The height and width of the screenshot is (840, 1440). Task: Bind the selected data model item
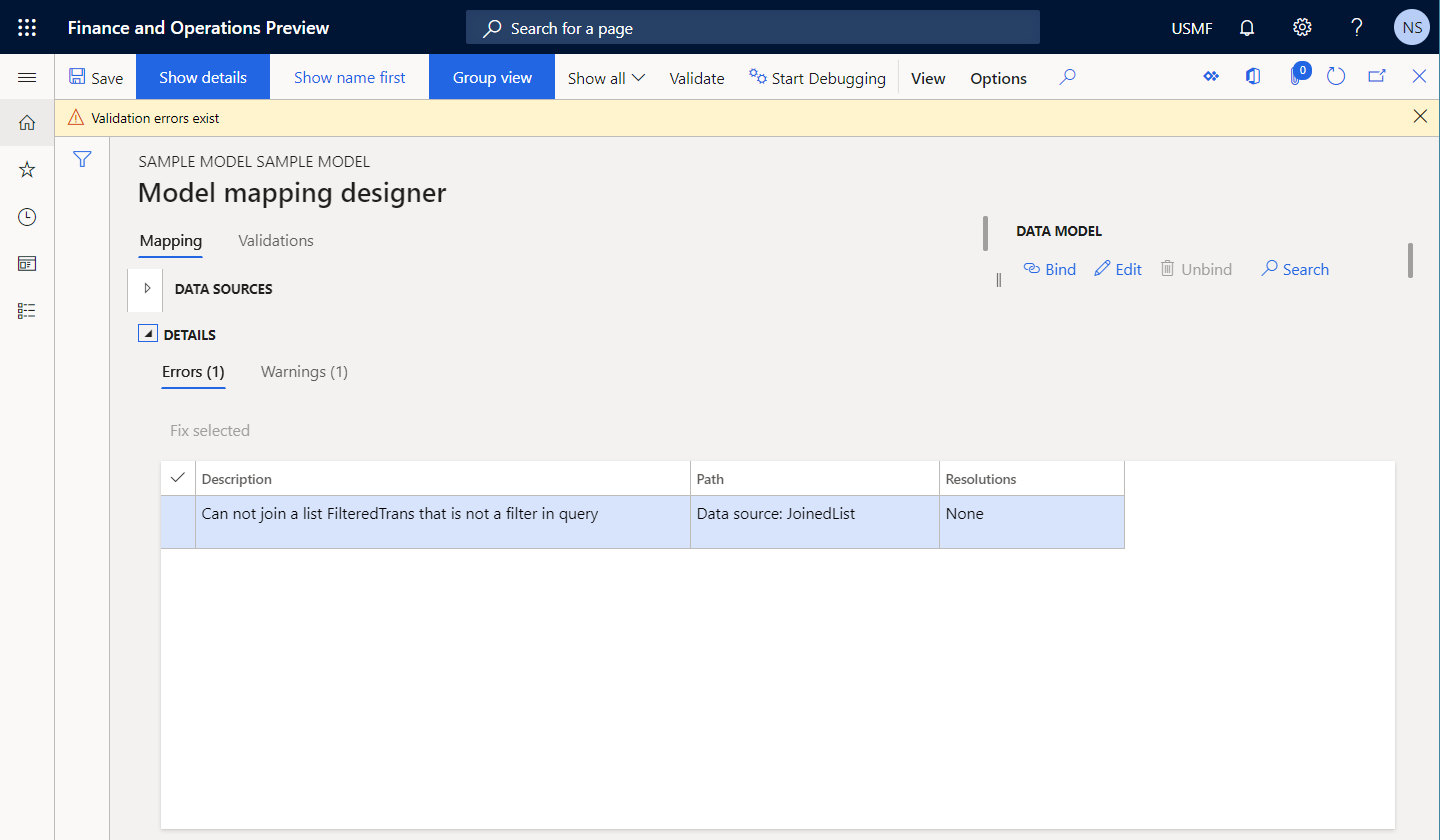point(1049,268)
